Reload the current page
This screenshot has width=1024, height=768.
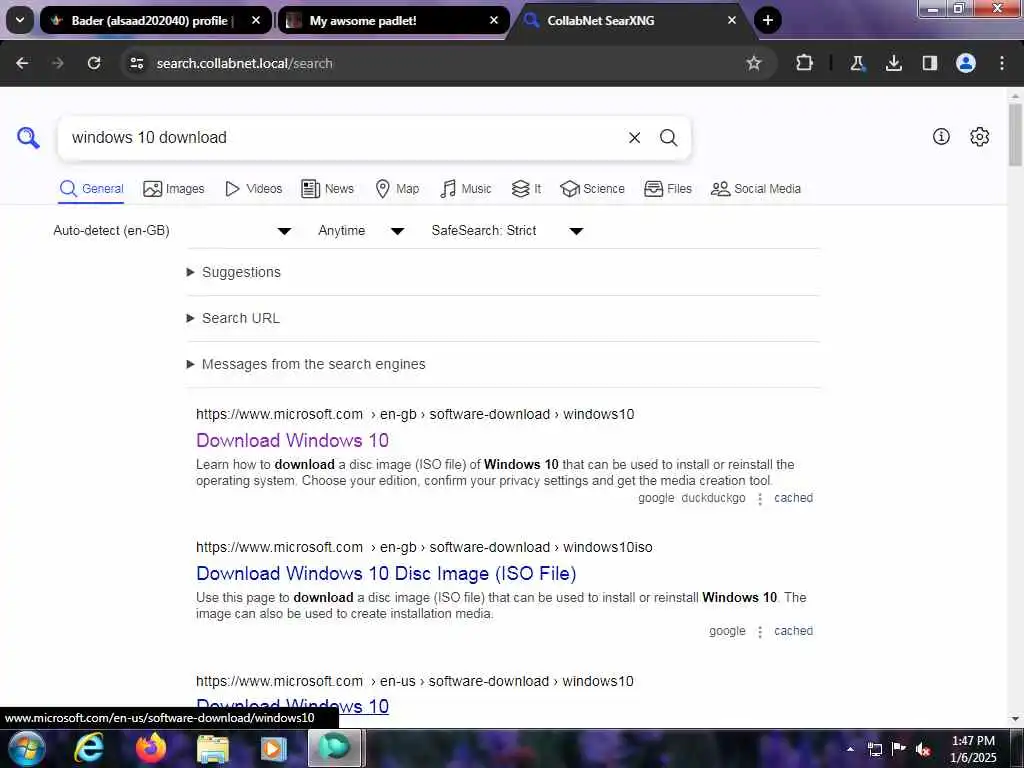pyautogui.click(x=94, y=63)
